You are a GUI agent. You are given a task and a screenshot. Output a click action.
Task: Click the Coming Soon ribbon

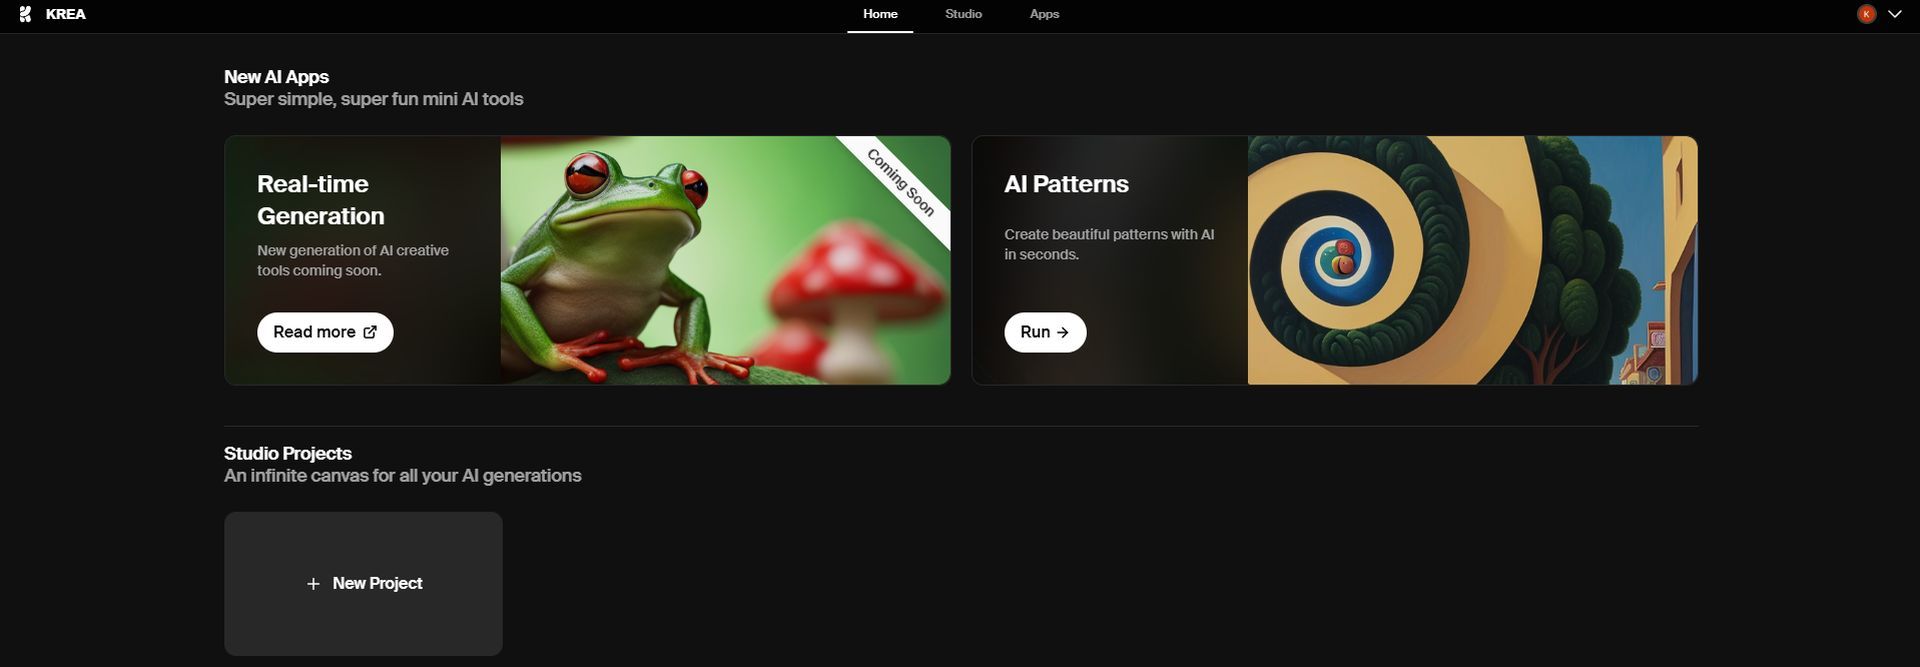[901, 182]
